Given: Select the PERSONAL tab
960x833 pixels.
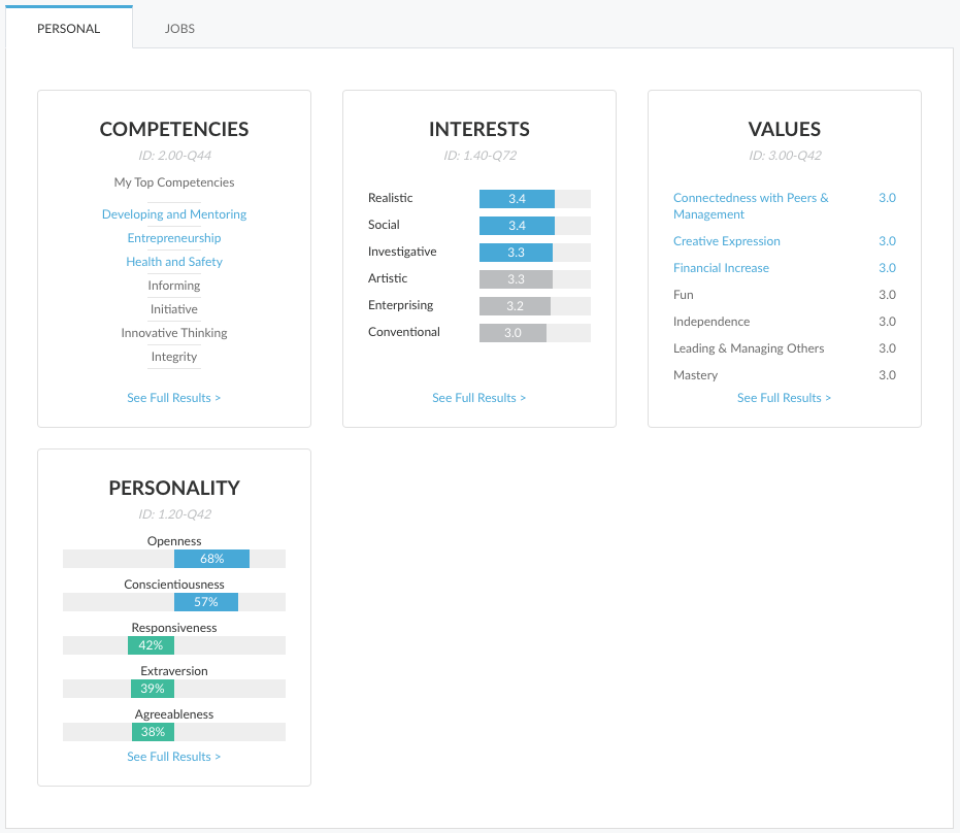Looking at the screenshot, I should click(69, 29).
